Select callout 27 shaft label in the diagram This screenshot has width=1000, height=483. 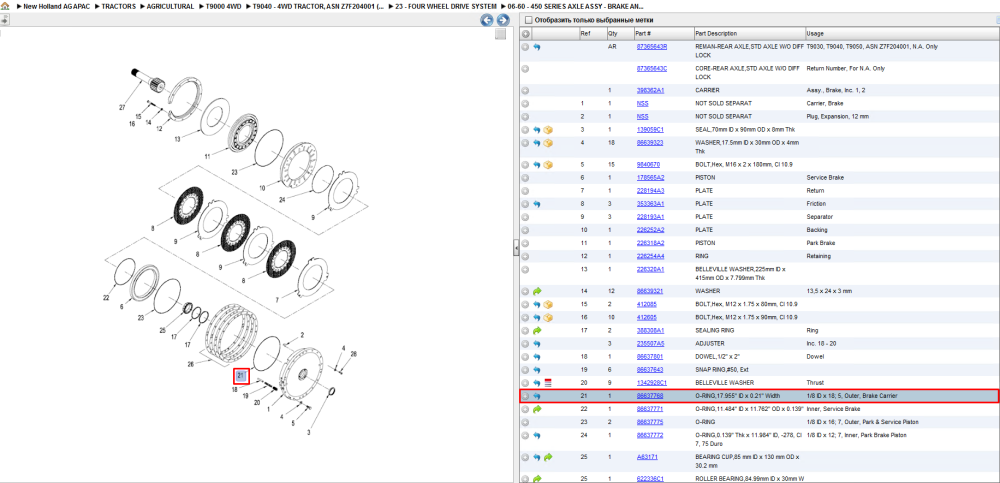coord(122,108)
